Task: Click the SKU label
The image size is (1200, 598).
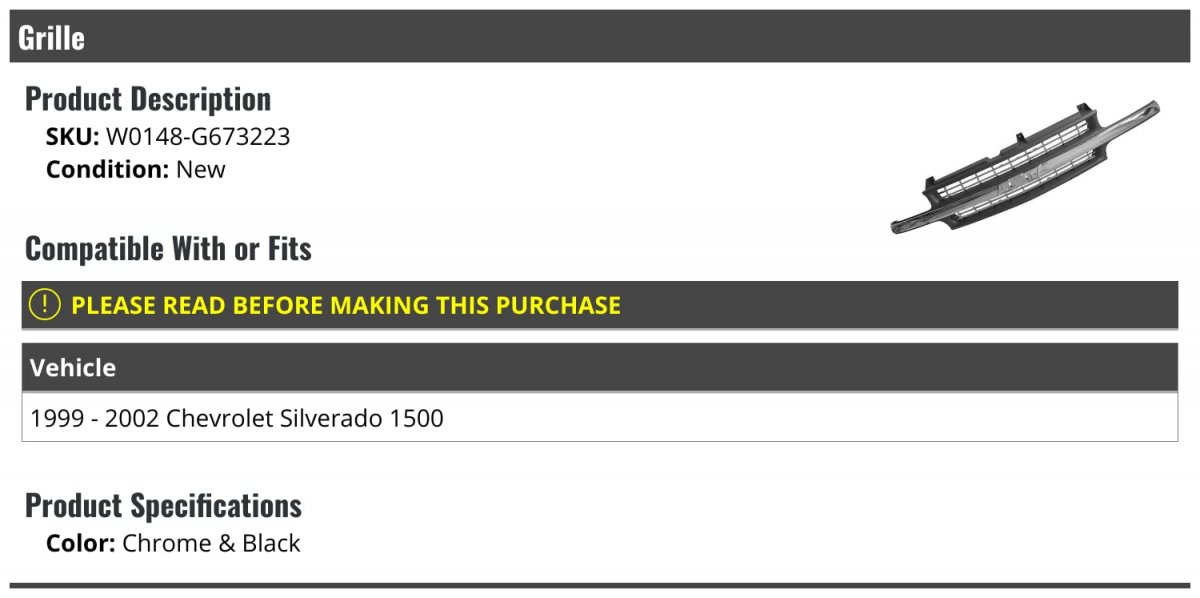Action: point(73,137)
